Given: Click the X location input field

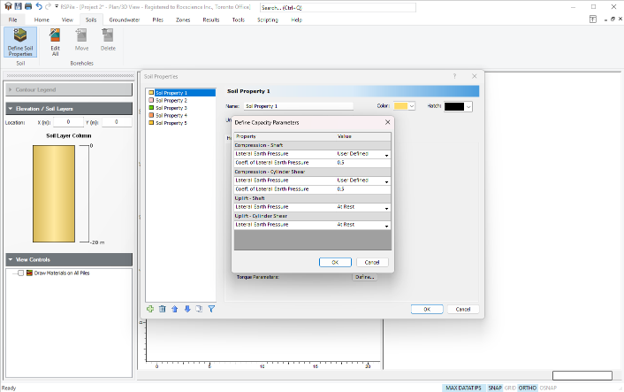Looking at the screenshot, I should click(68, 122).
